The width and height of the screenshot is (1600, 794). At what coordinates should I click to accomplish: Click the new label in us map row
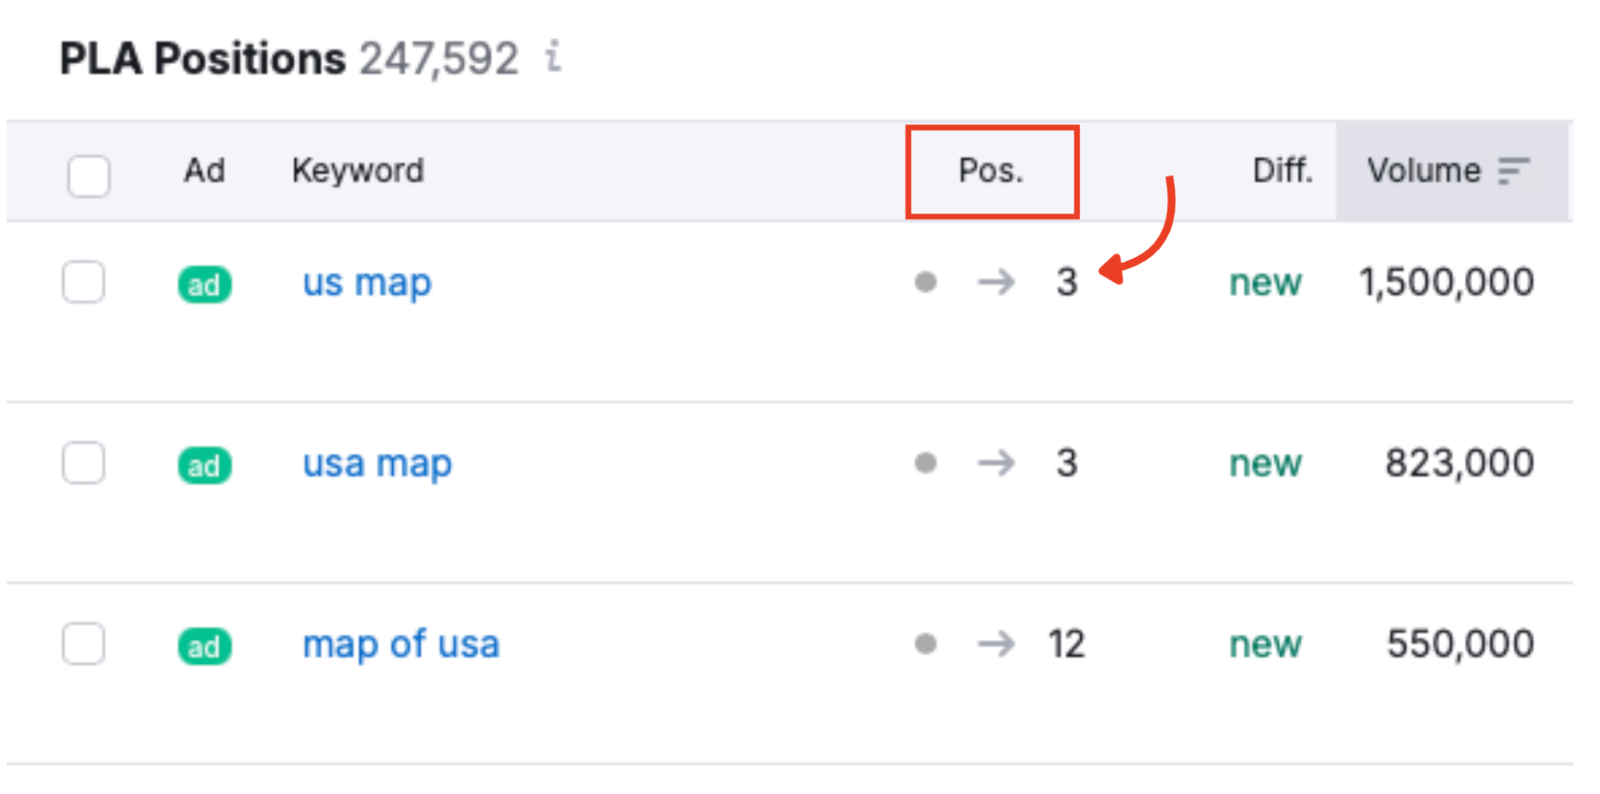1265,283
